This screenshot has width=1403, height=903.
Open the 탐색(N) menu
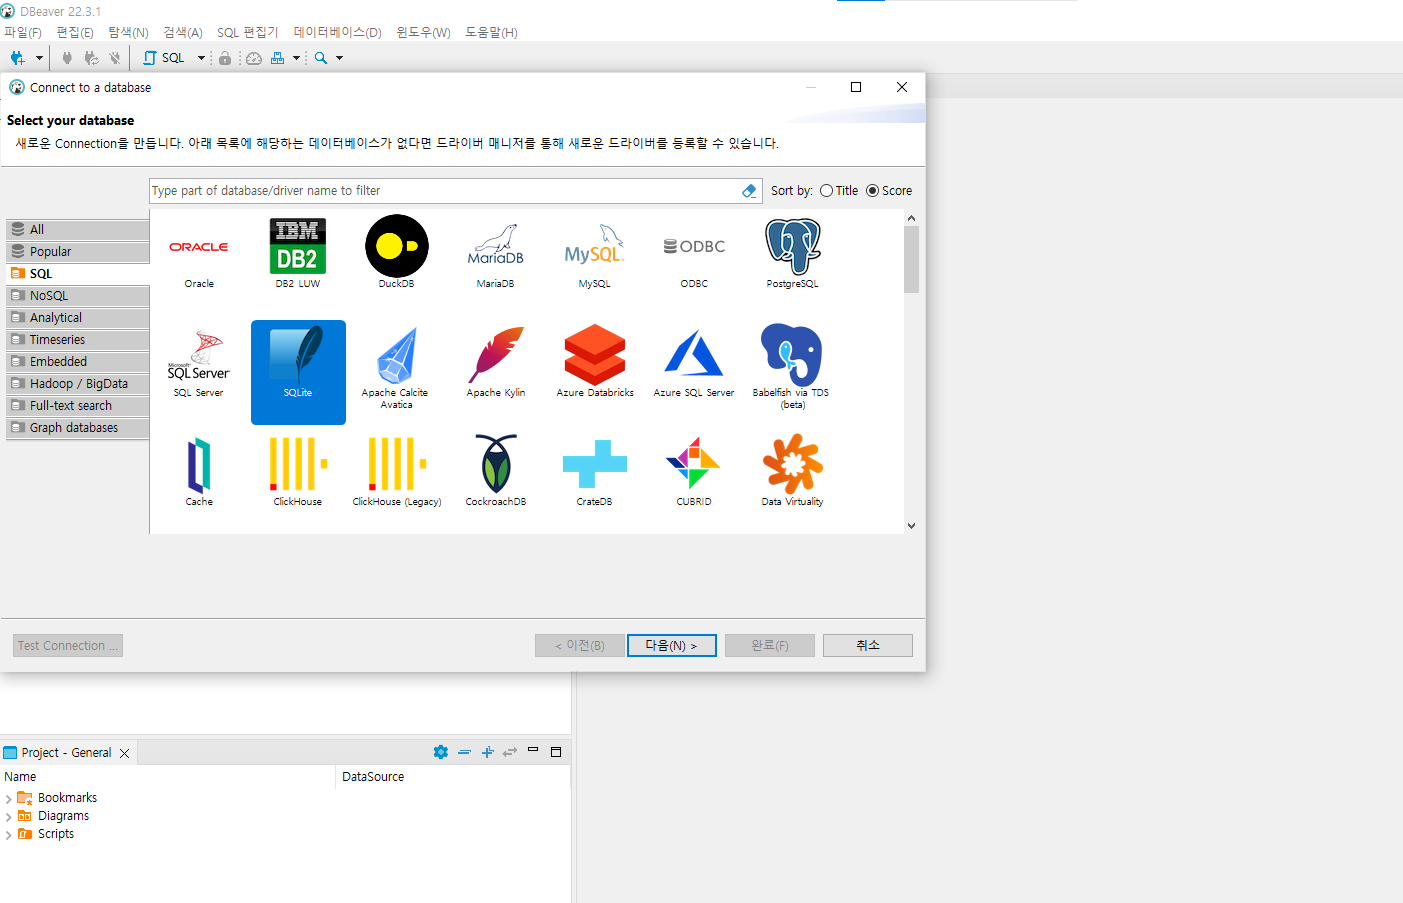(x=128, y=32)
